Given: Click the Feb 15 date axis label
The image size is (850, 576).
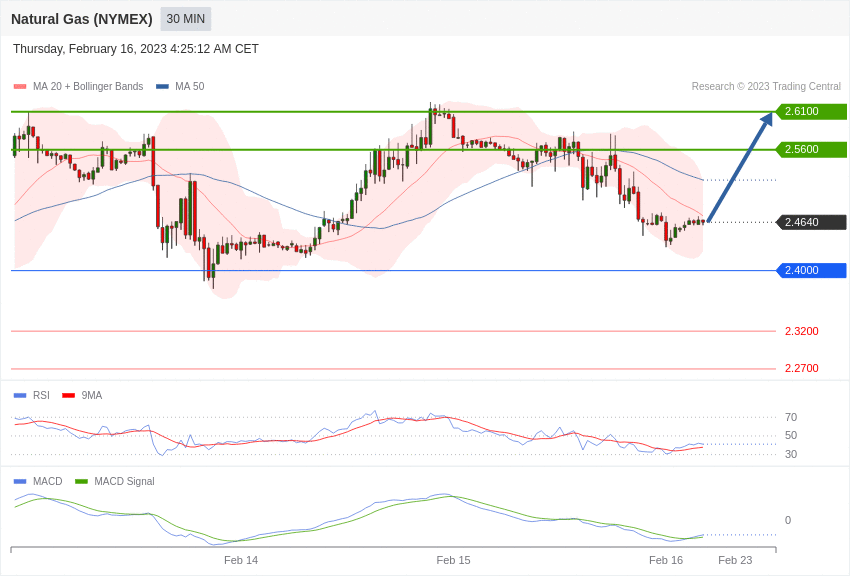Looking at the screenshot, I should click(453, 560).
